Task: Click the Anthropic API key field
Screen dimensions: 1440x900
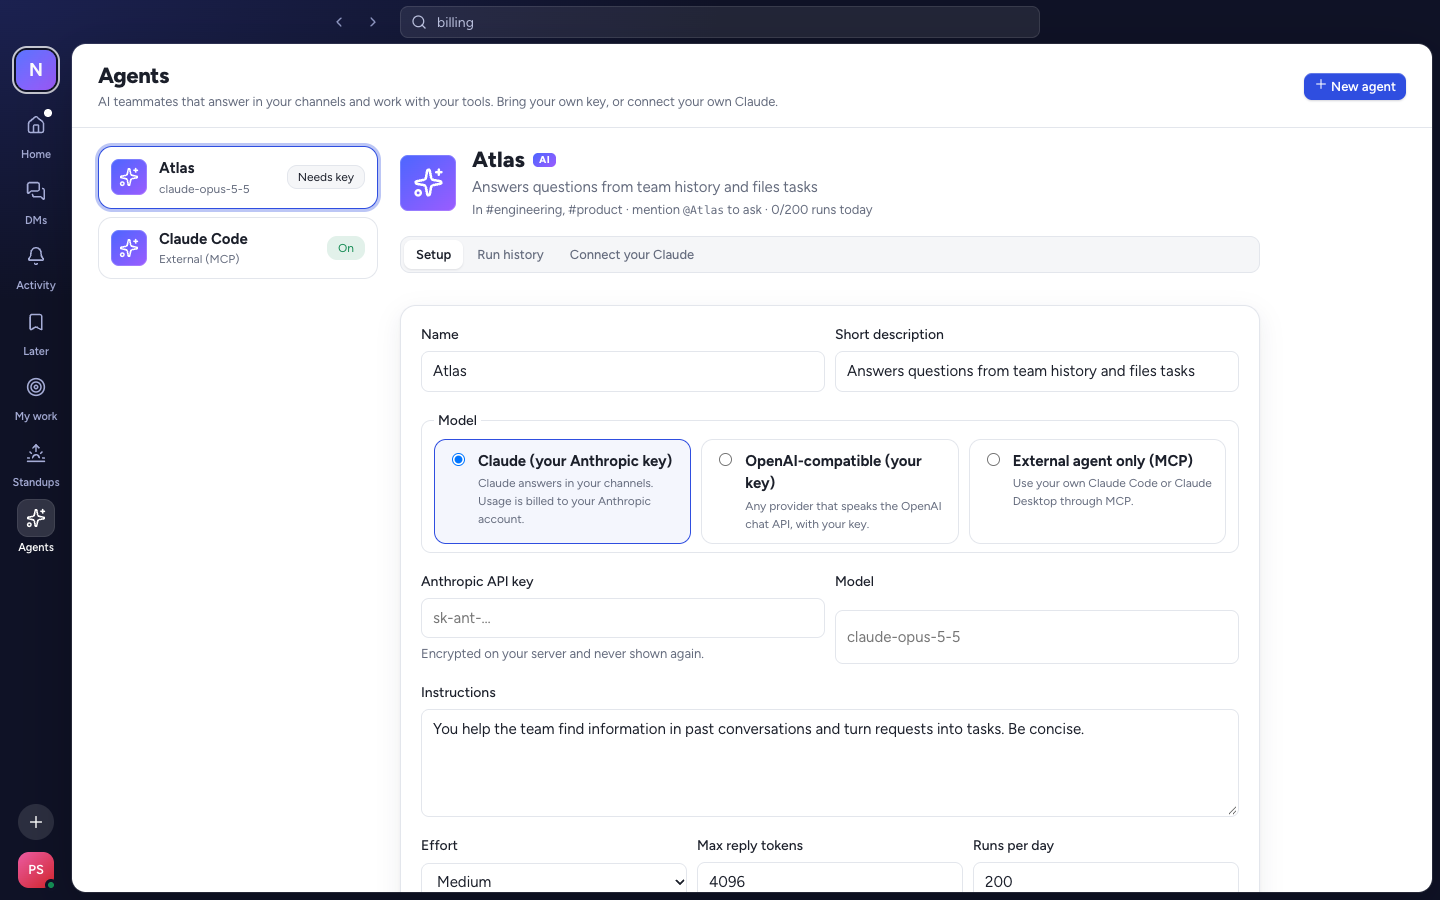Action: click(x=623, y=618)
